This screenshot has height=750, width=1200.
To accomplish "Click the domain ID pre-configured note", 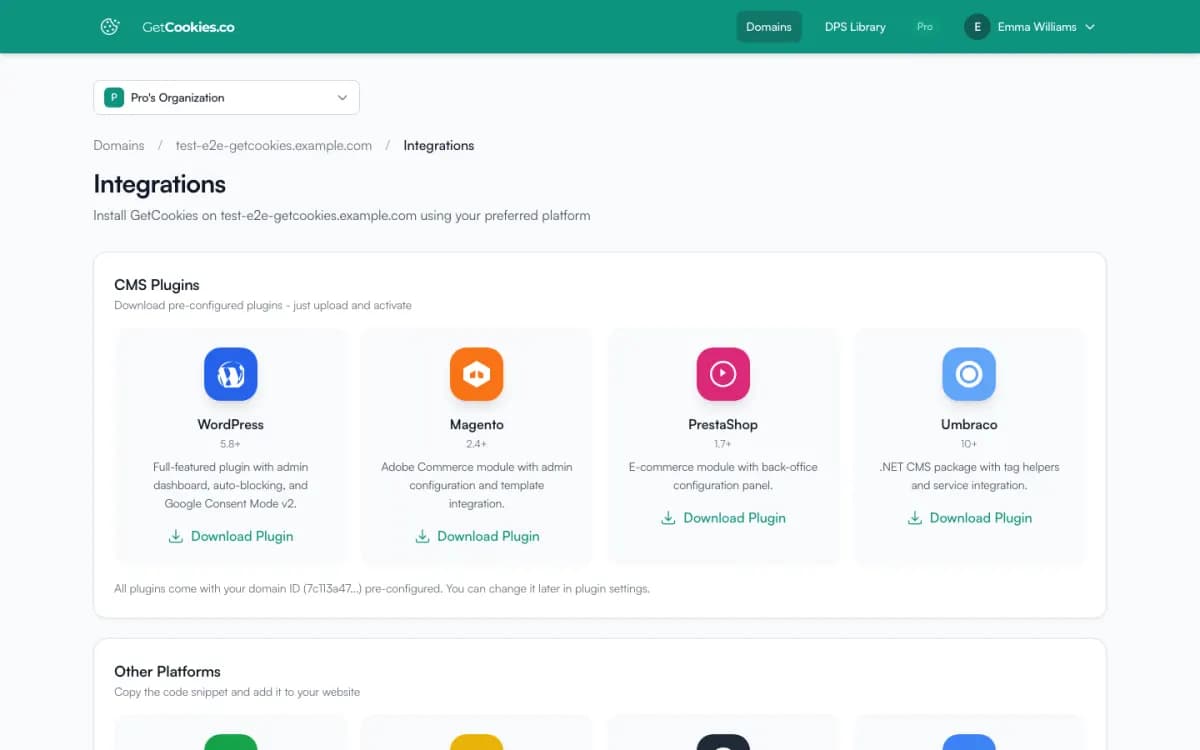I will pyautogui.click(x=382, y=588).
